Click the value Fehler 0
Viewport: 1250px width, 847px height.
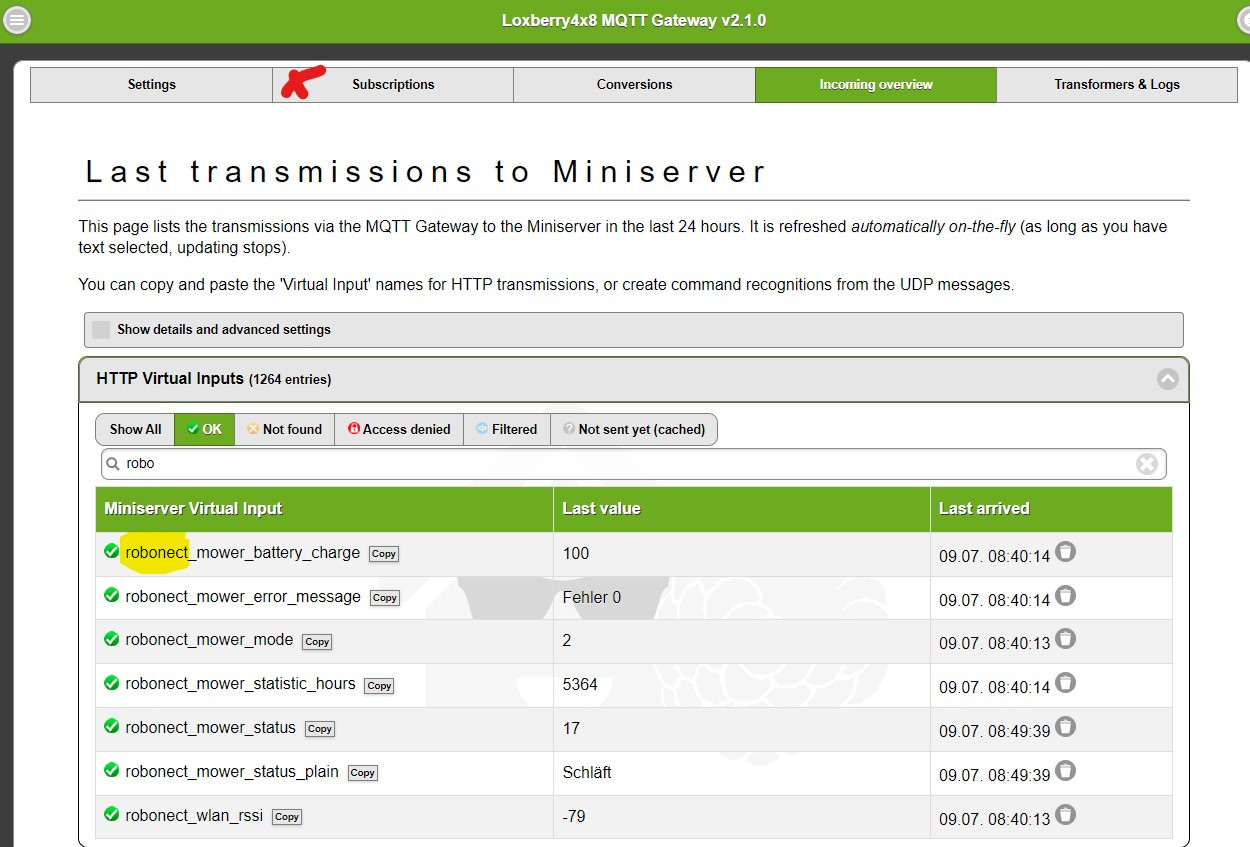click(592, 597)
